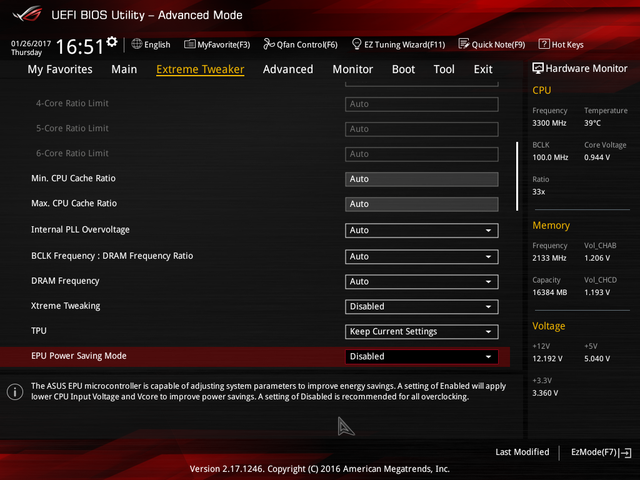Click the ROG logo icon
The width and height of the screenshot is (640, 480).
pos(28,14)
